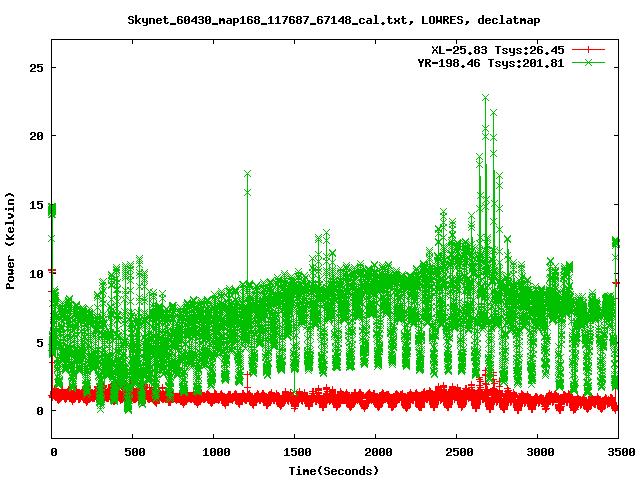Select the YR-198.46 Tsys:201.81 legend label
Viewport: 640px width, 480px height.
pos(491,63)
